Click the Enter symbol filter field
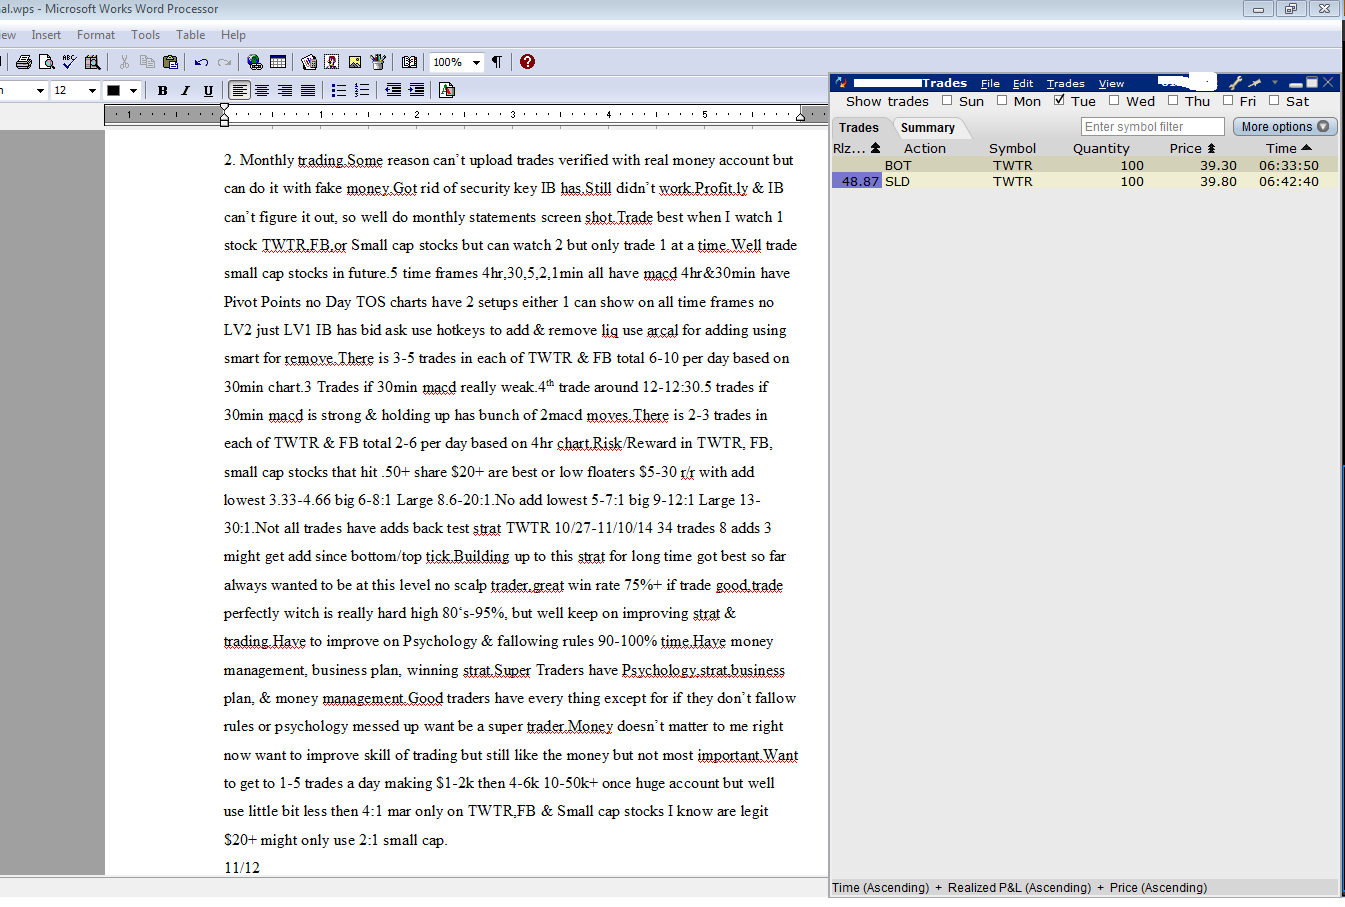This screenshot has height=907, width=1345. pos(1152,127)
